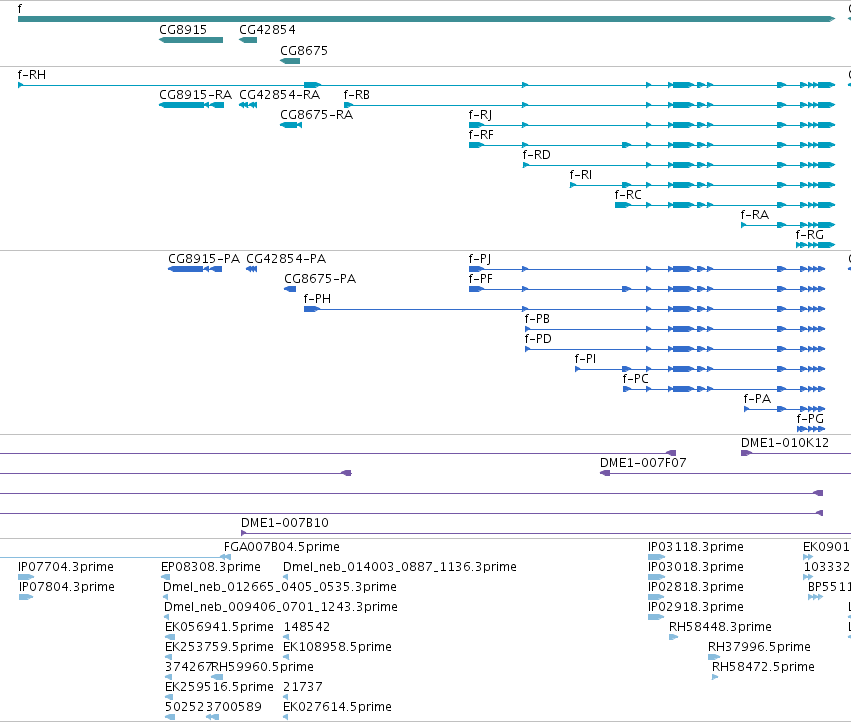Select IP02918.3prime EST label
This screenshot has width=851, height=722.
tap(696, 607)
